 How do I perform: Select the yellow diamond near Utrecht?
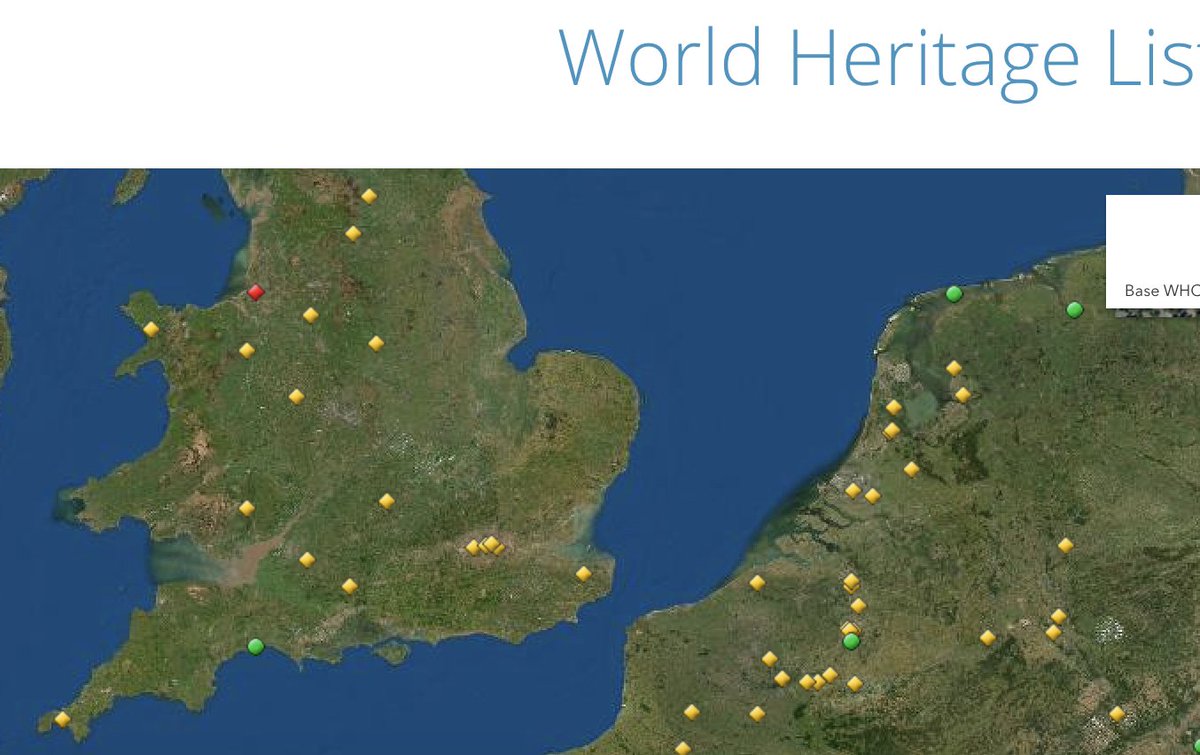coord(911,469)
